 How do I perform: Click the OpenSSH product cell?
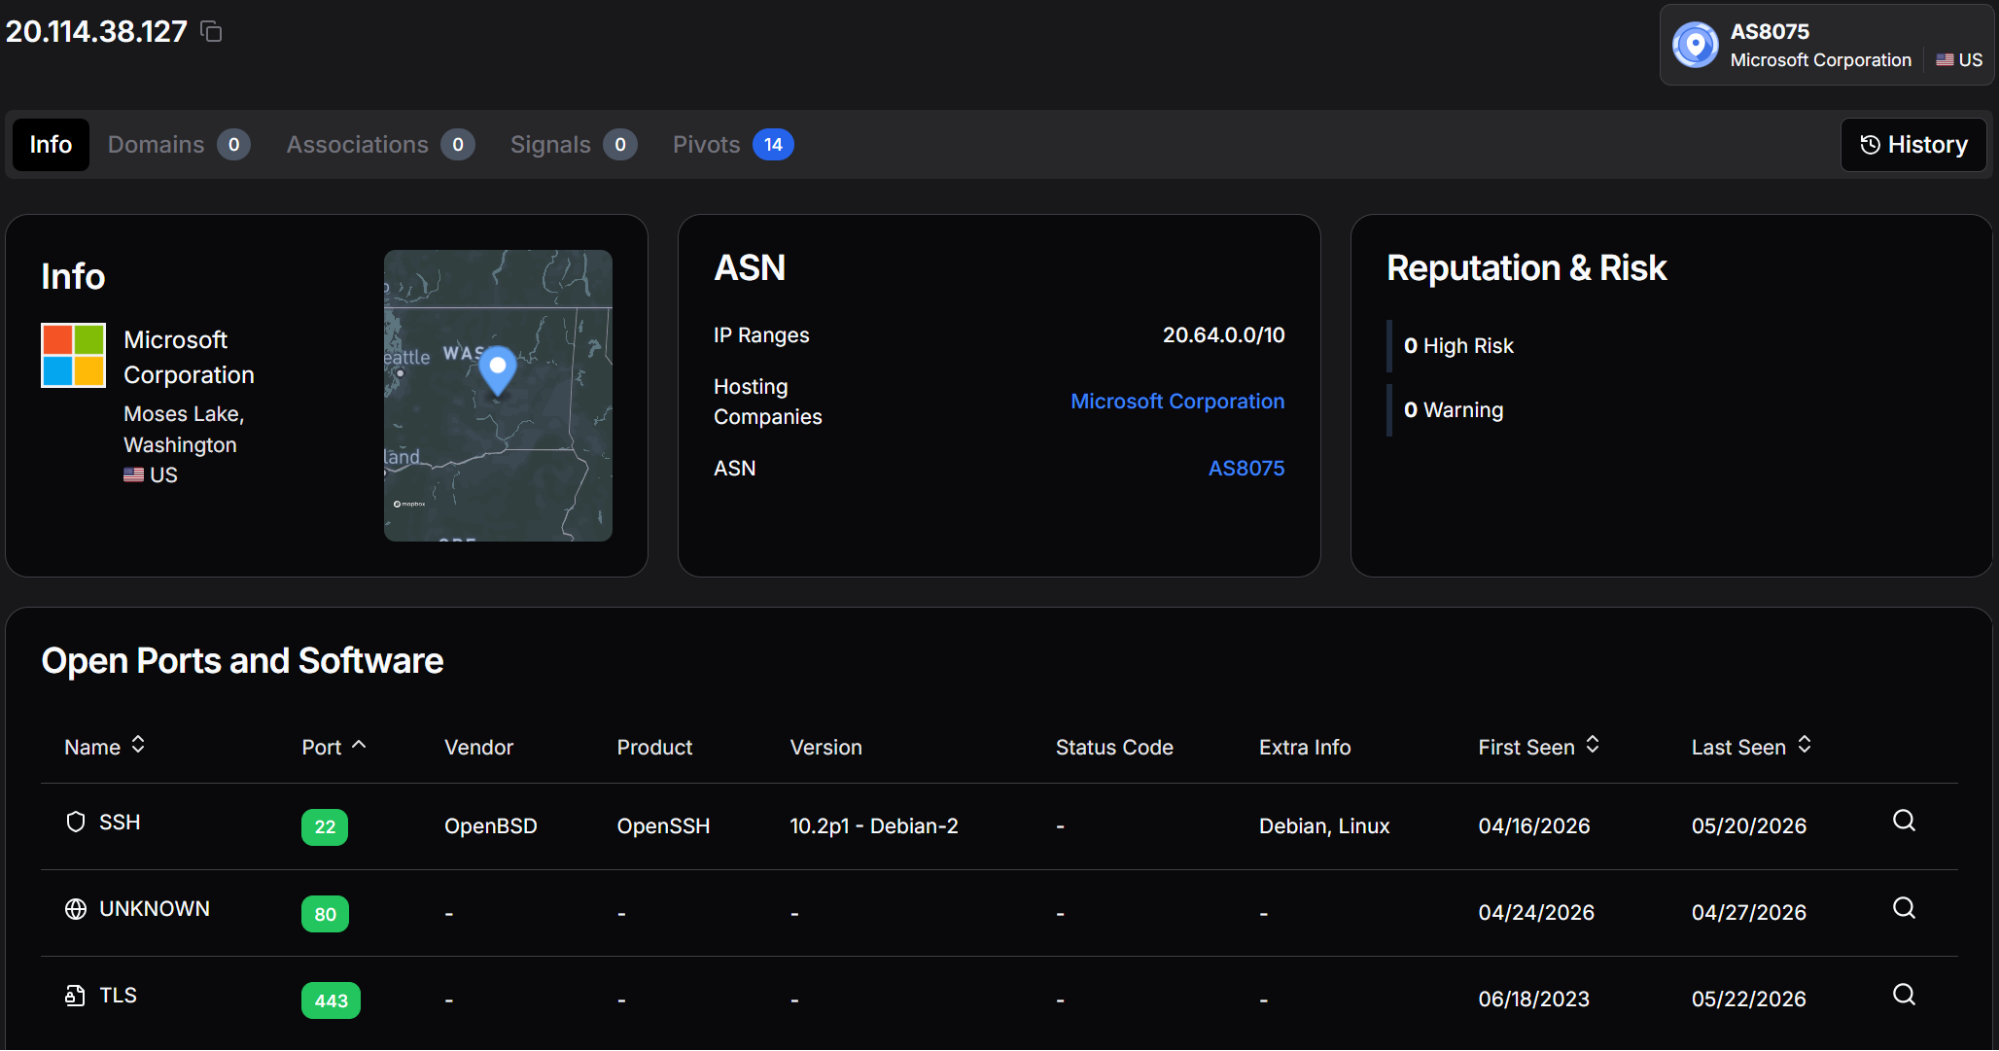pyautogui.click(x=663, y=826)
